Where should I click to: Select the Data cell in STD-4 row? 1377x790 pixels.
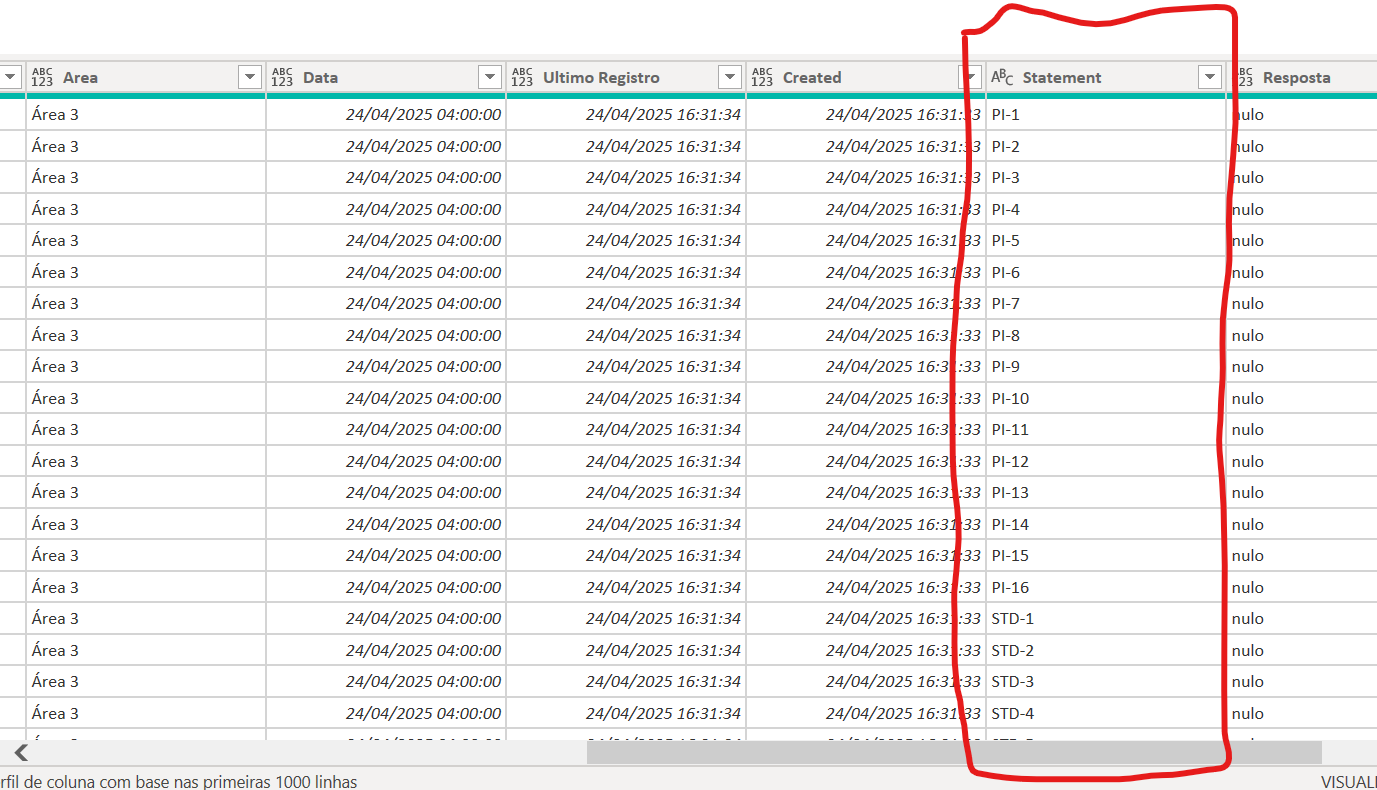point(386,713)
